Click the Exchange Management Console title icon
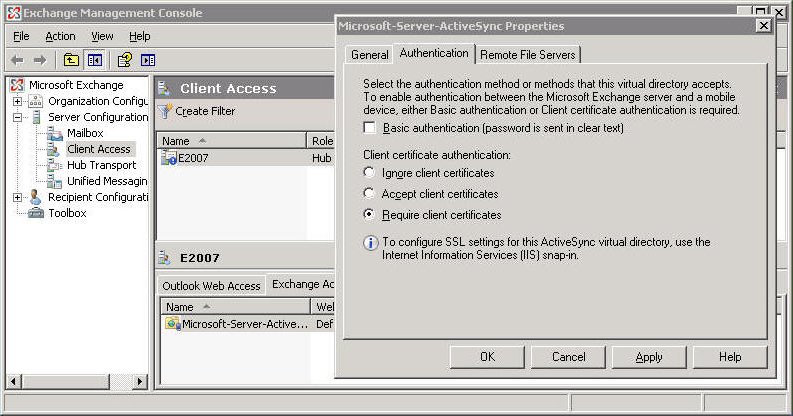793x416 pixels. (x=14, y=13)
